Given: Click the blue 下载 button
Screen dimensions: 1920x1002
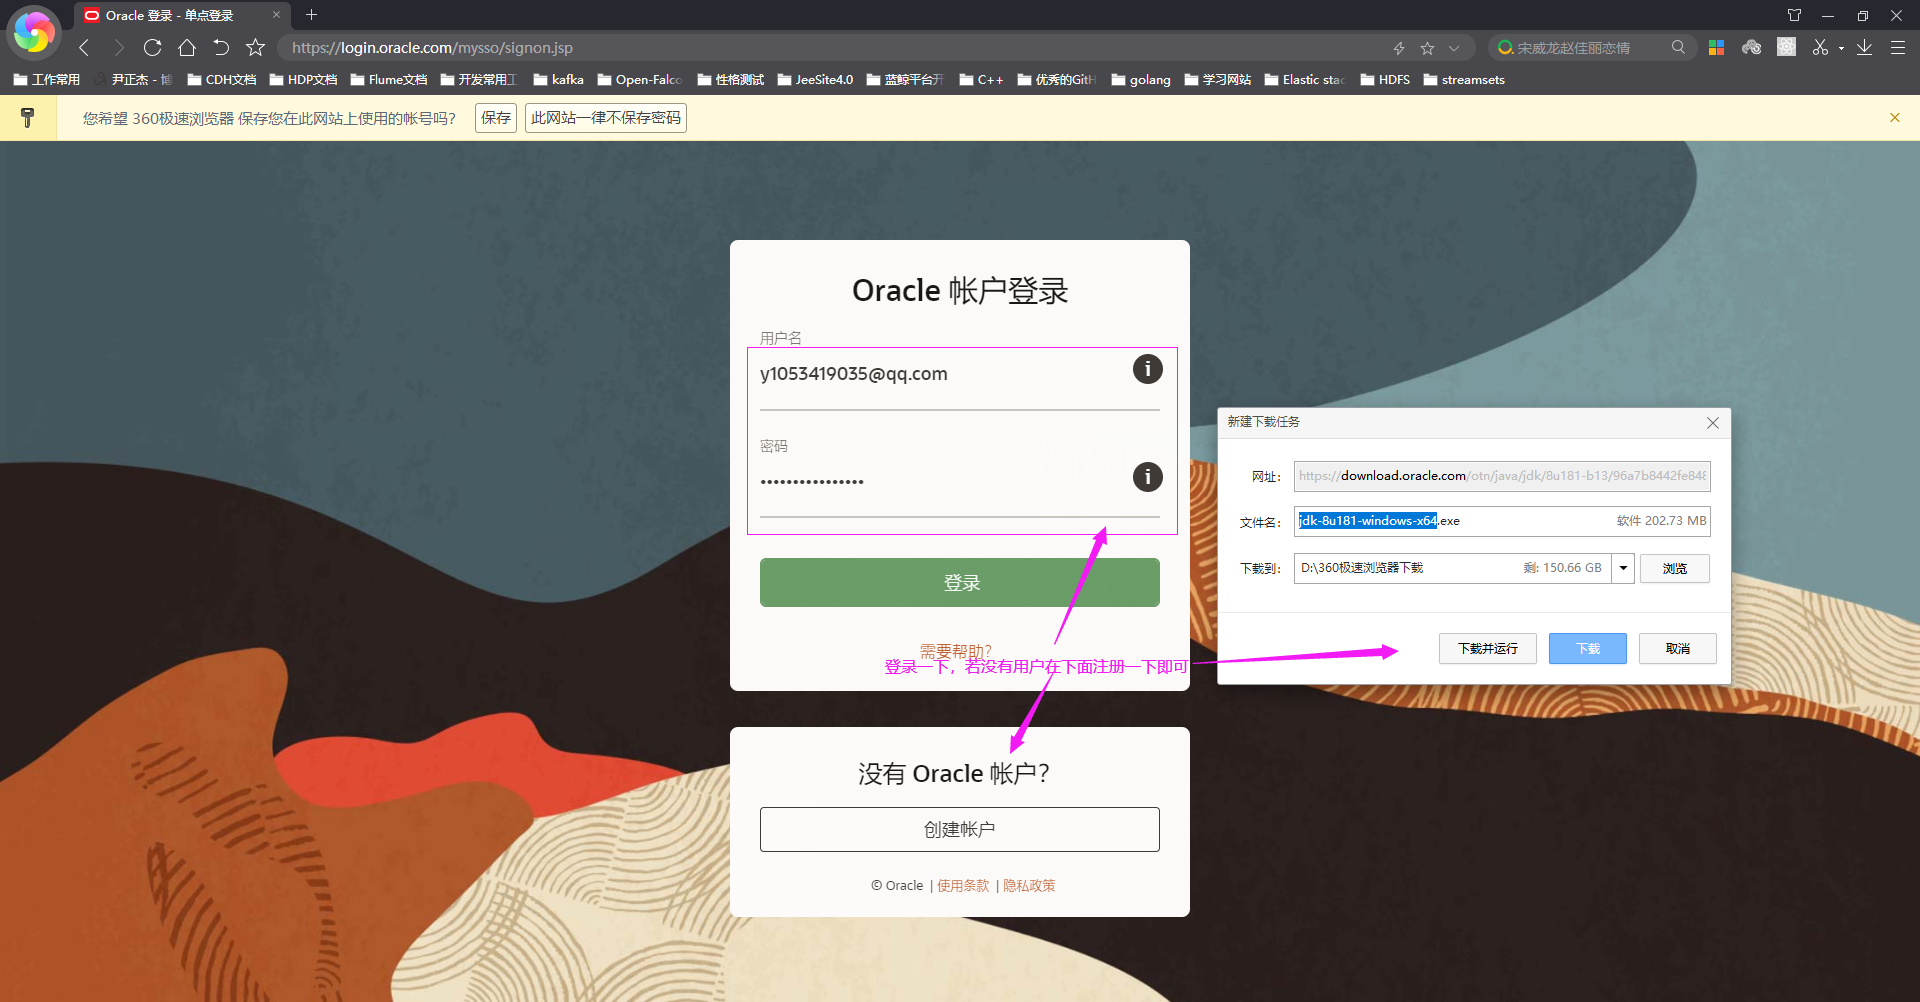Looking at the screenshot, I should [1587, 648].
